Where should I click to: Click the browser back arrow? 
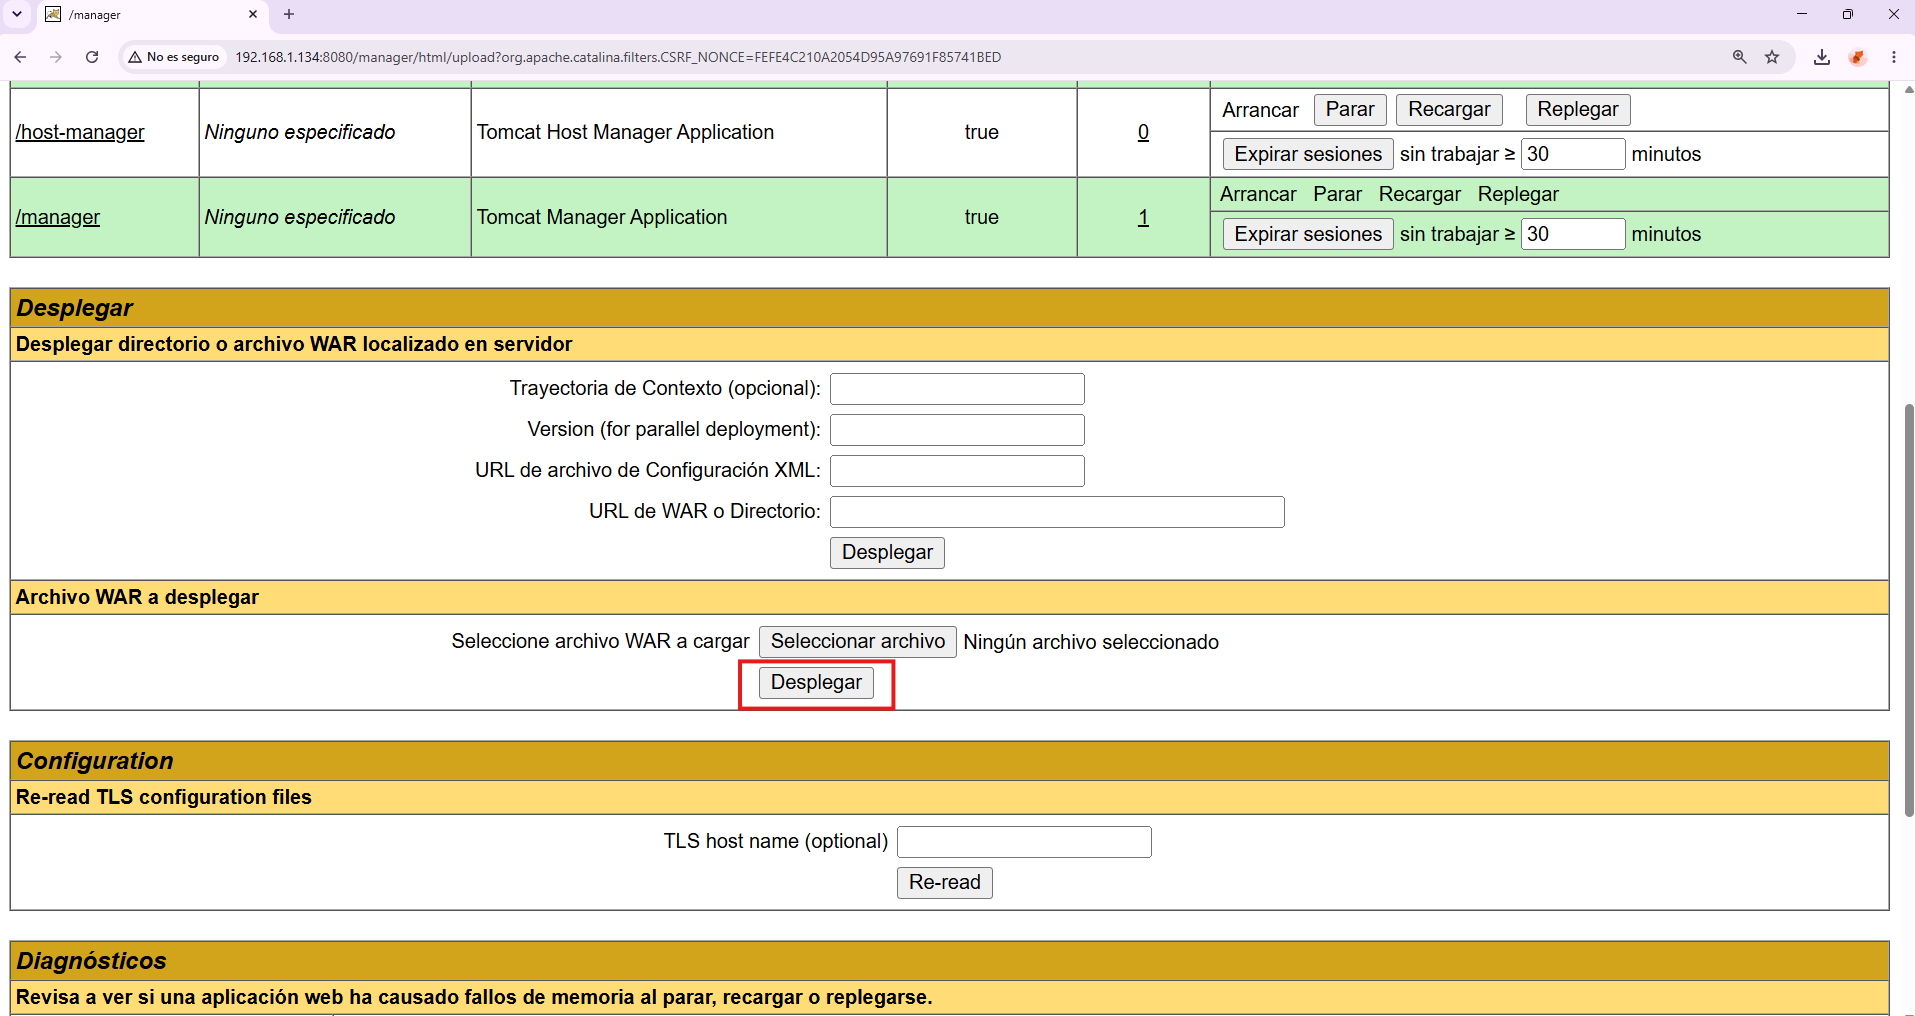point(20,57)
